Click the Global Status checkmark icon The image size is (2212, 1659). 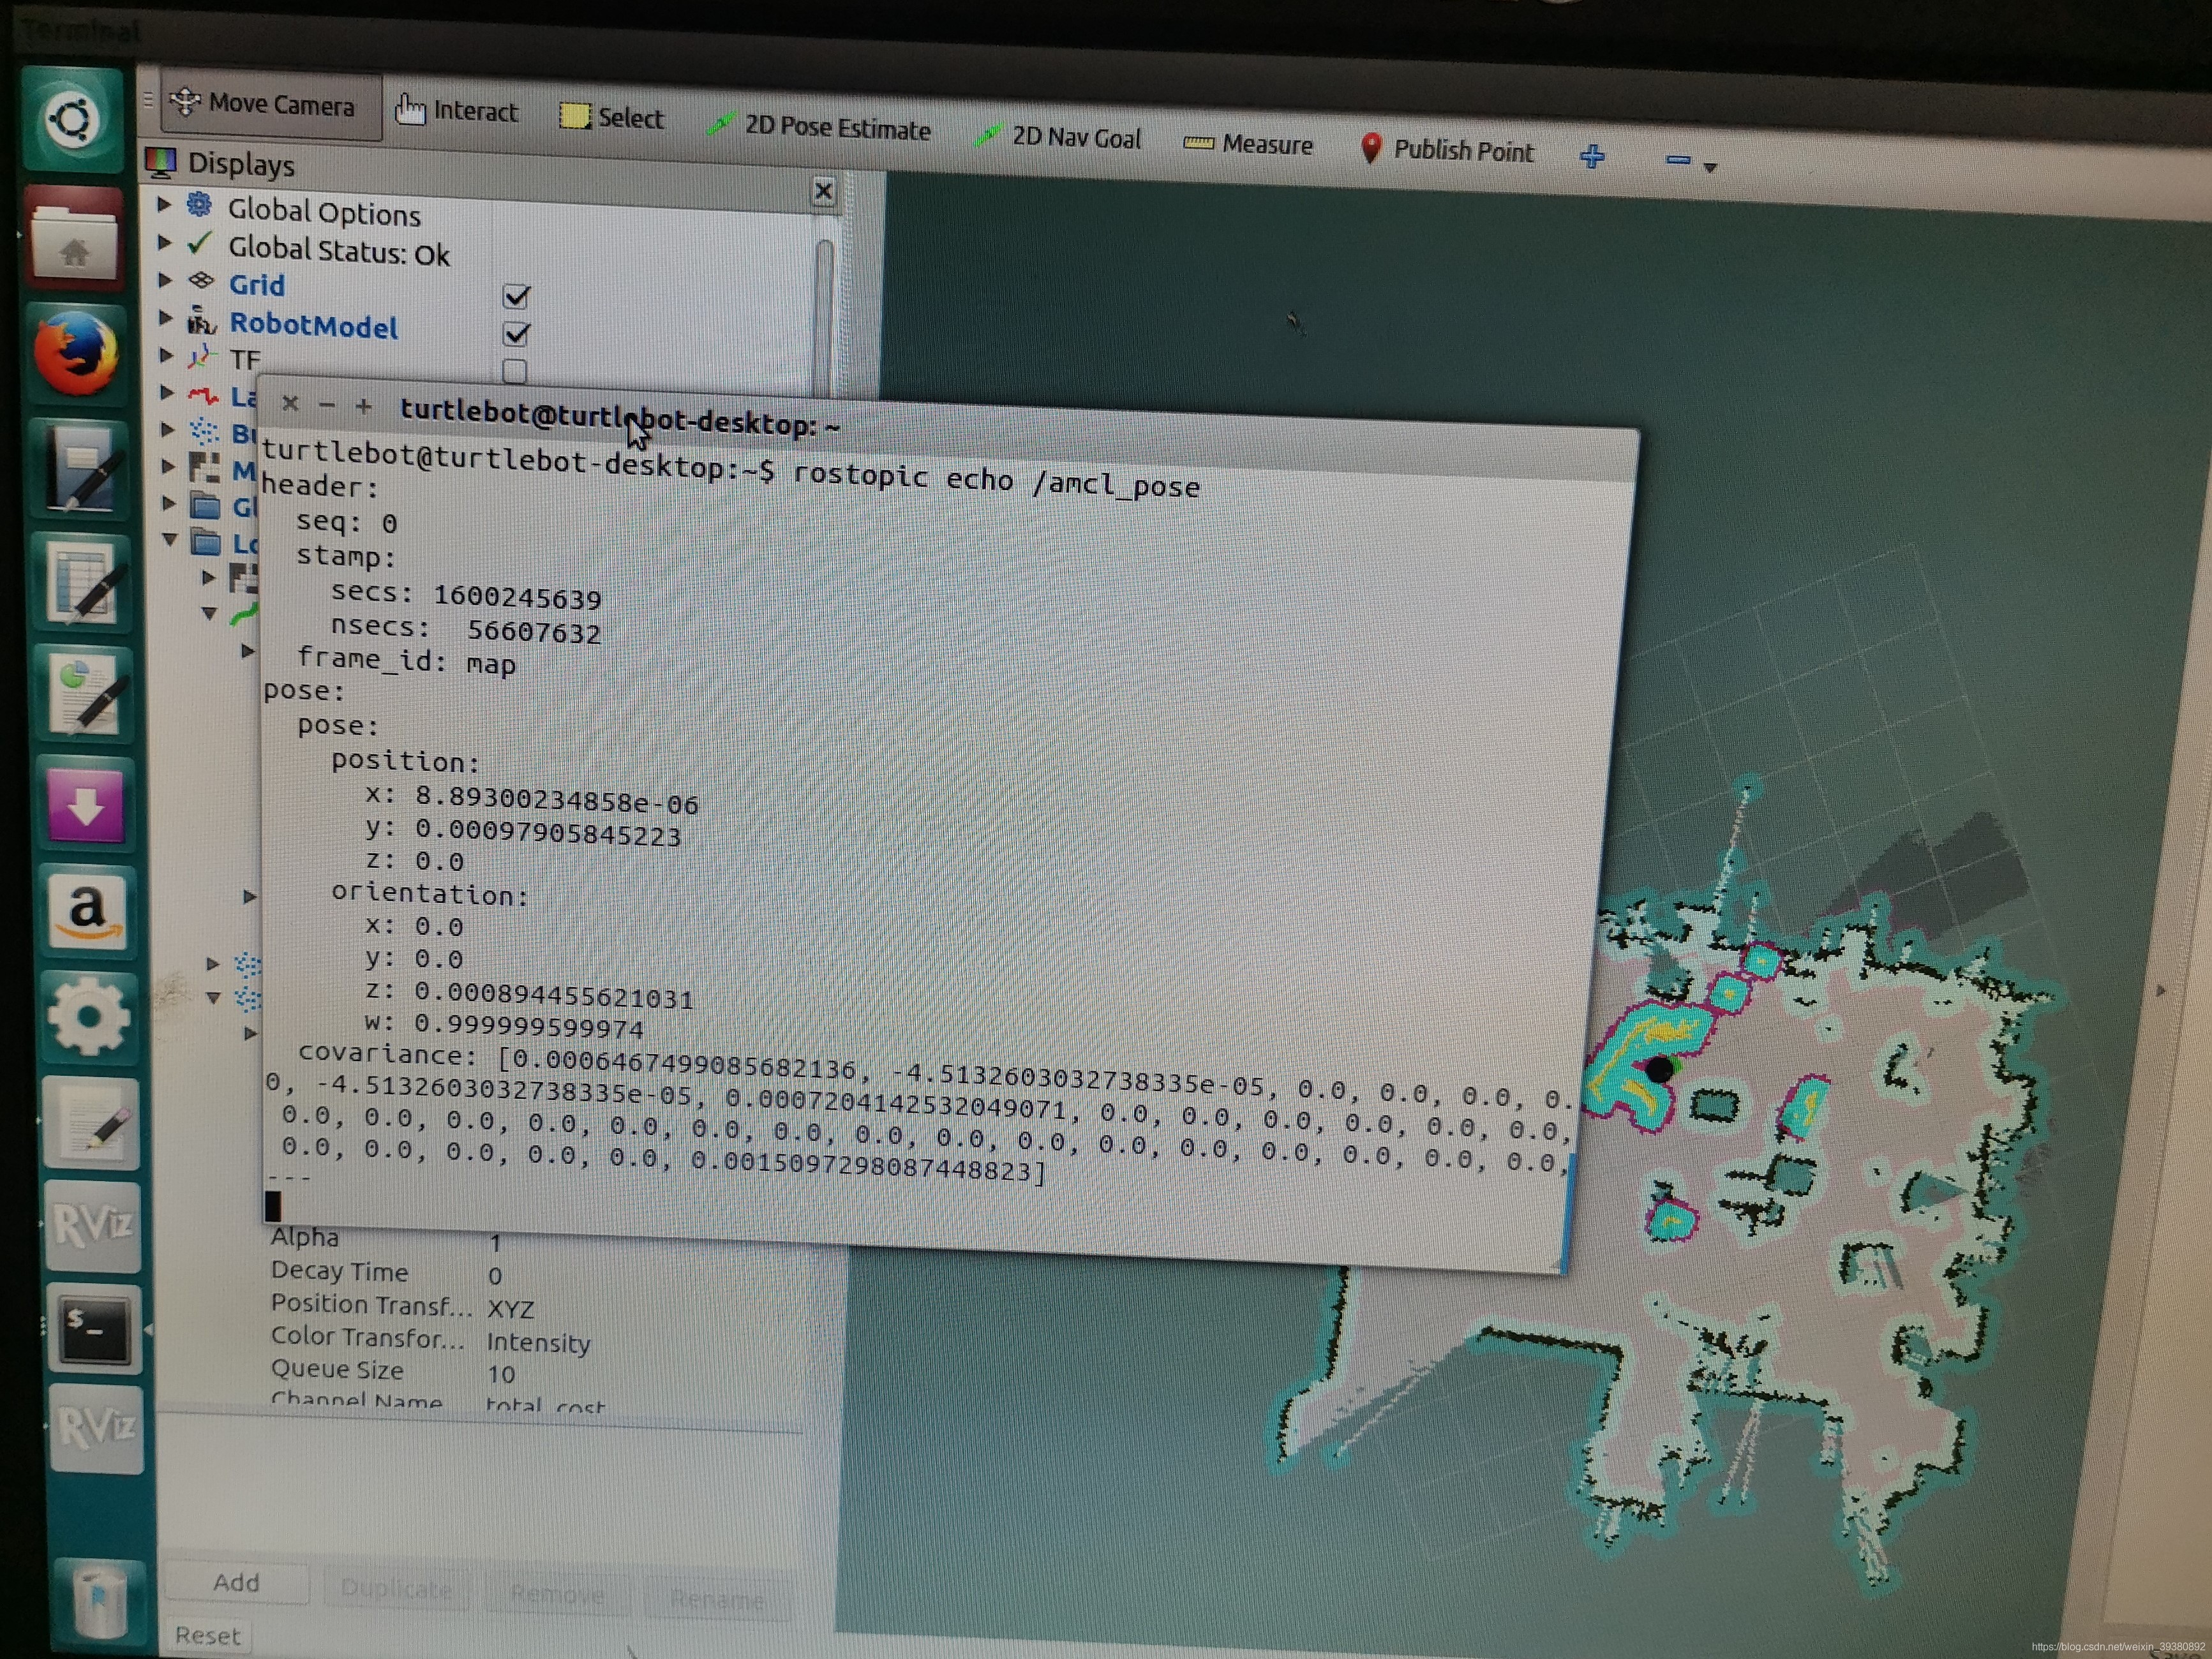200,243
